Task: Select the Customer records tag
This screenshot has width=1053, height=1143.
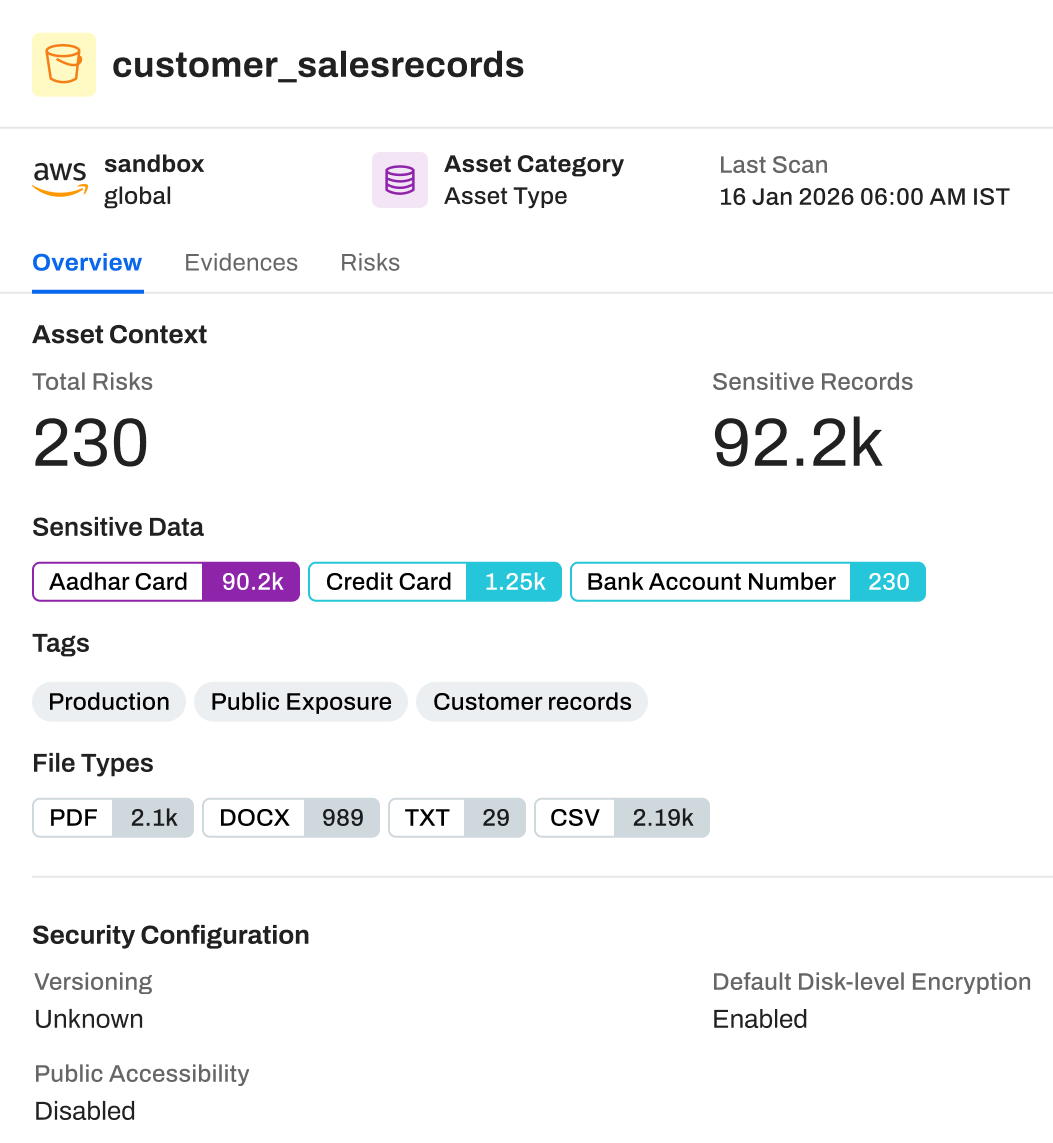Action: click(x=532, y=701)
